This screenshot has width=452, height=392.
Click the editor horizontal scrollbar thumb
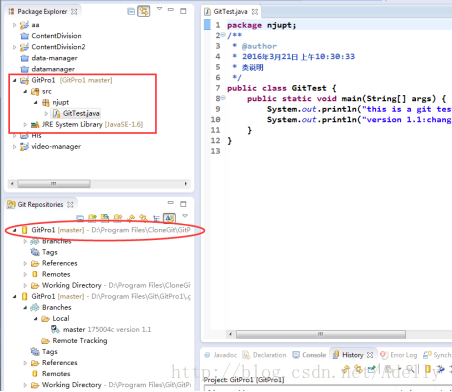pos(321,334)
